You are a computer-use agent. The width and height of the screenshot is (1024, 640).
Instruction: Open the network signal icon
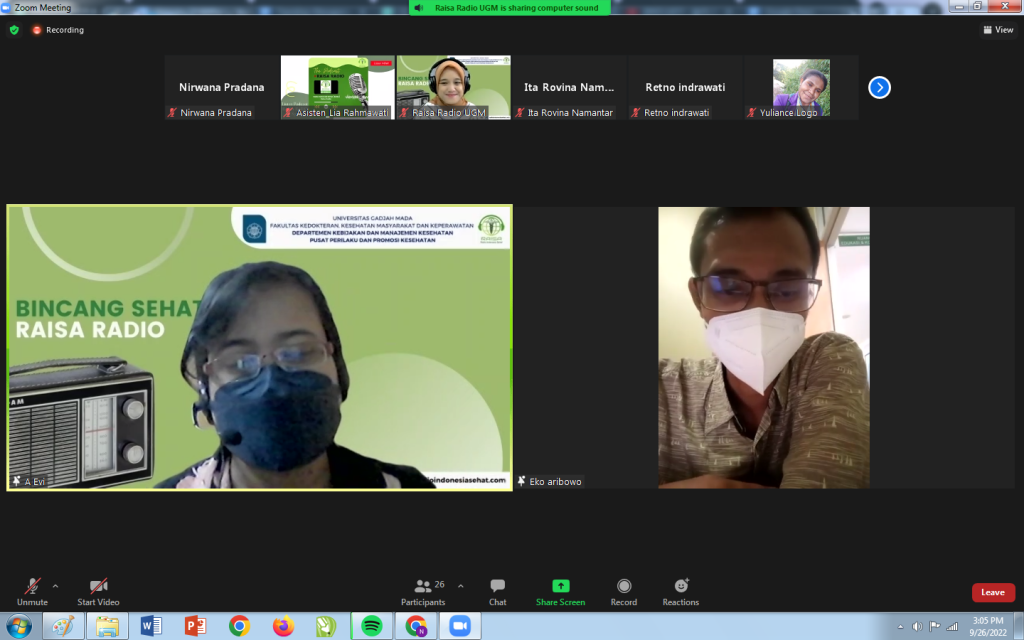coord(952,627)
